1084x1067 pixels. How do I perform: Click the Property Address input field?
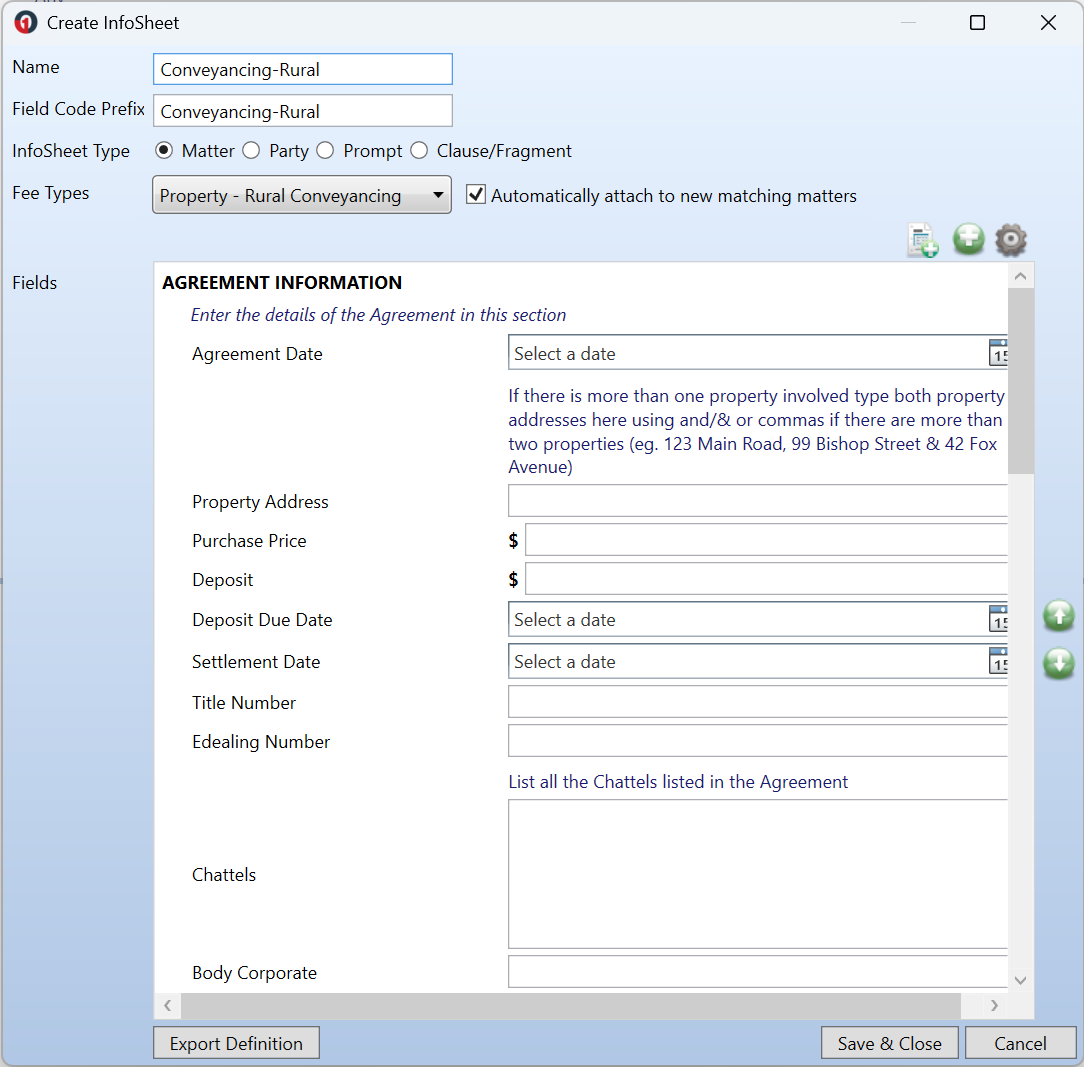tap(758, 501)
